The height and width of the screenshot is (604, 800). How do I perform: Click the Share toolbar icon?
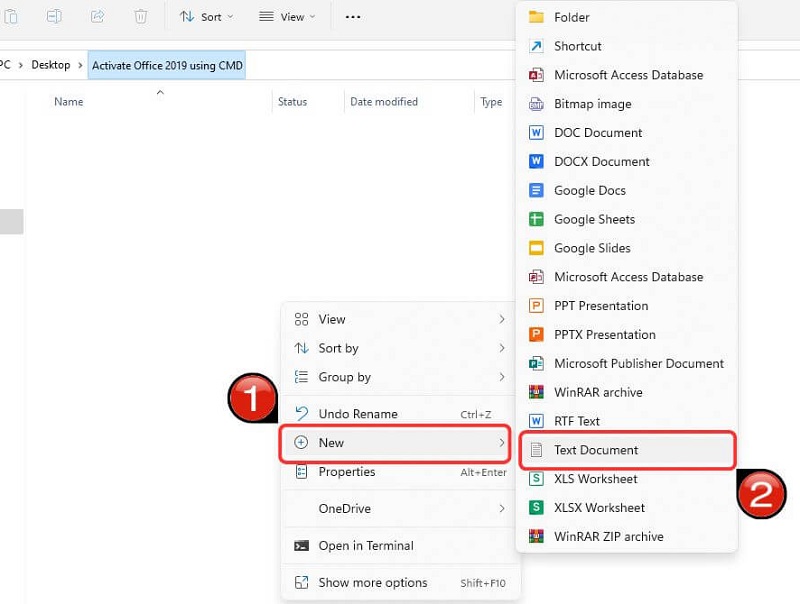tap(97, 17)
